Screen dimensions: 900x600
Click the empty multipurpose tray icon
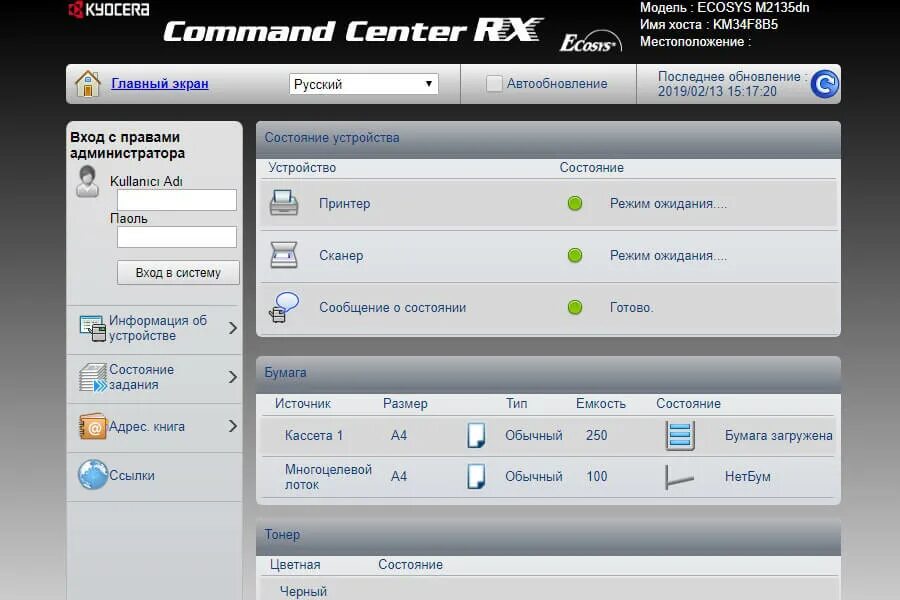(680, 477)
